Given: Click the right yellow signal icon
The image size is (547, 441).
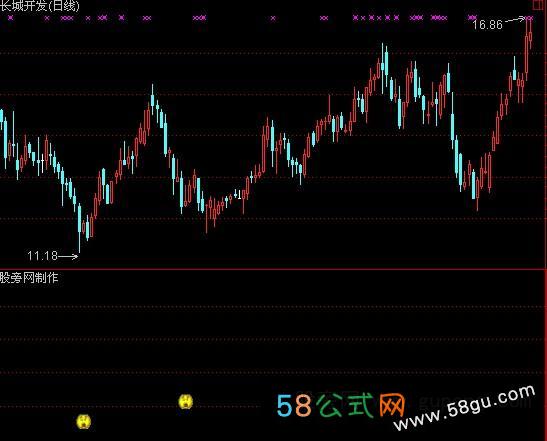Looking at the screenshot, I should pos(186,401).
